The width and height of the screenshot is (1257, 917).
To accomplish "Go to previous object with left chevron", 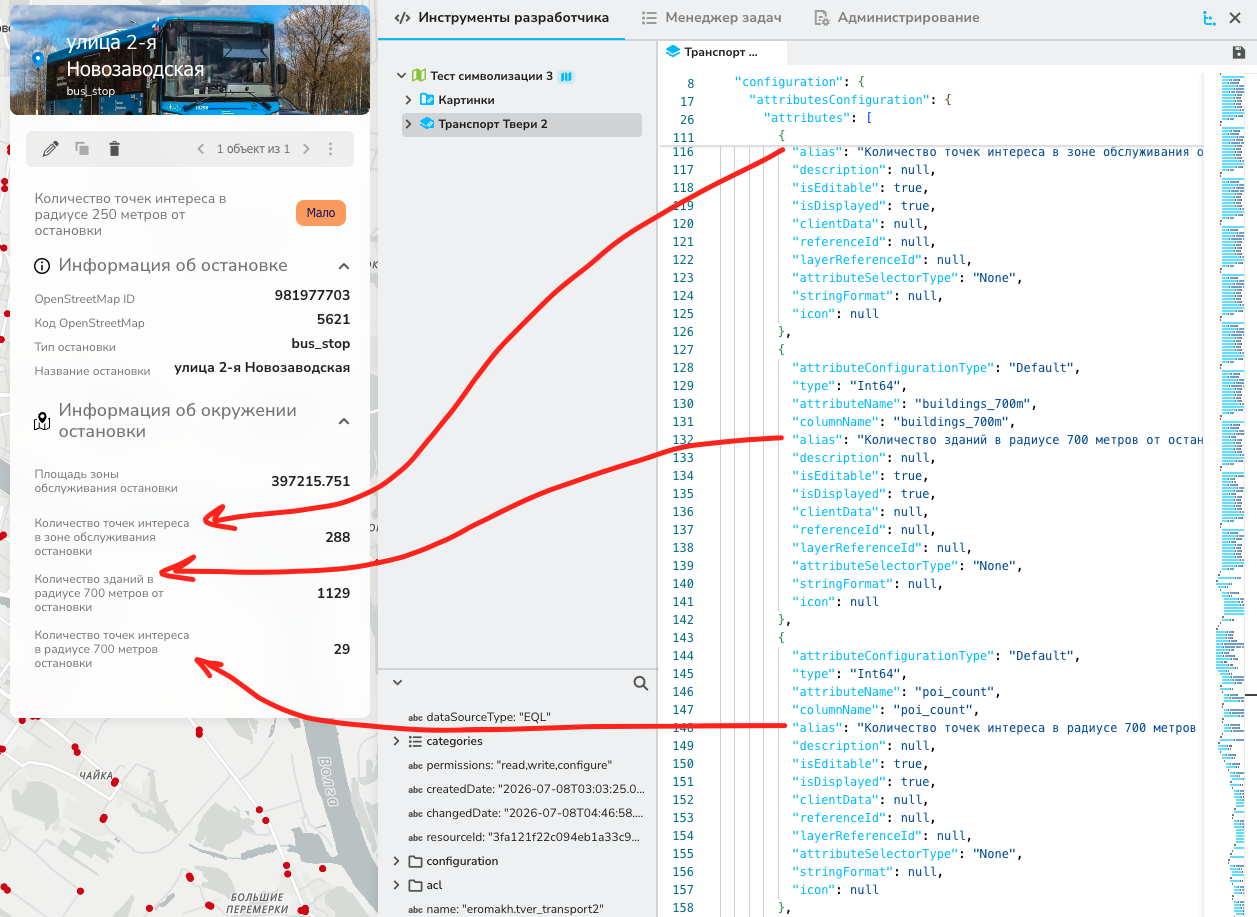I will (x=201, y=149).
